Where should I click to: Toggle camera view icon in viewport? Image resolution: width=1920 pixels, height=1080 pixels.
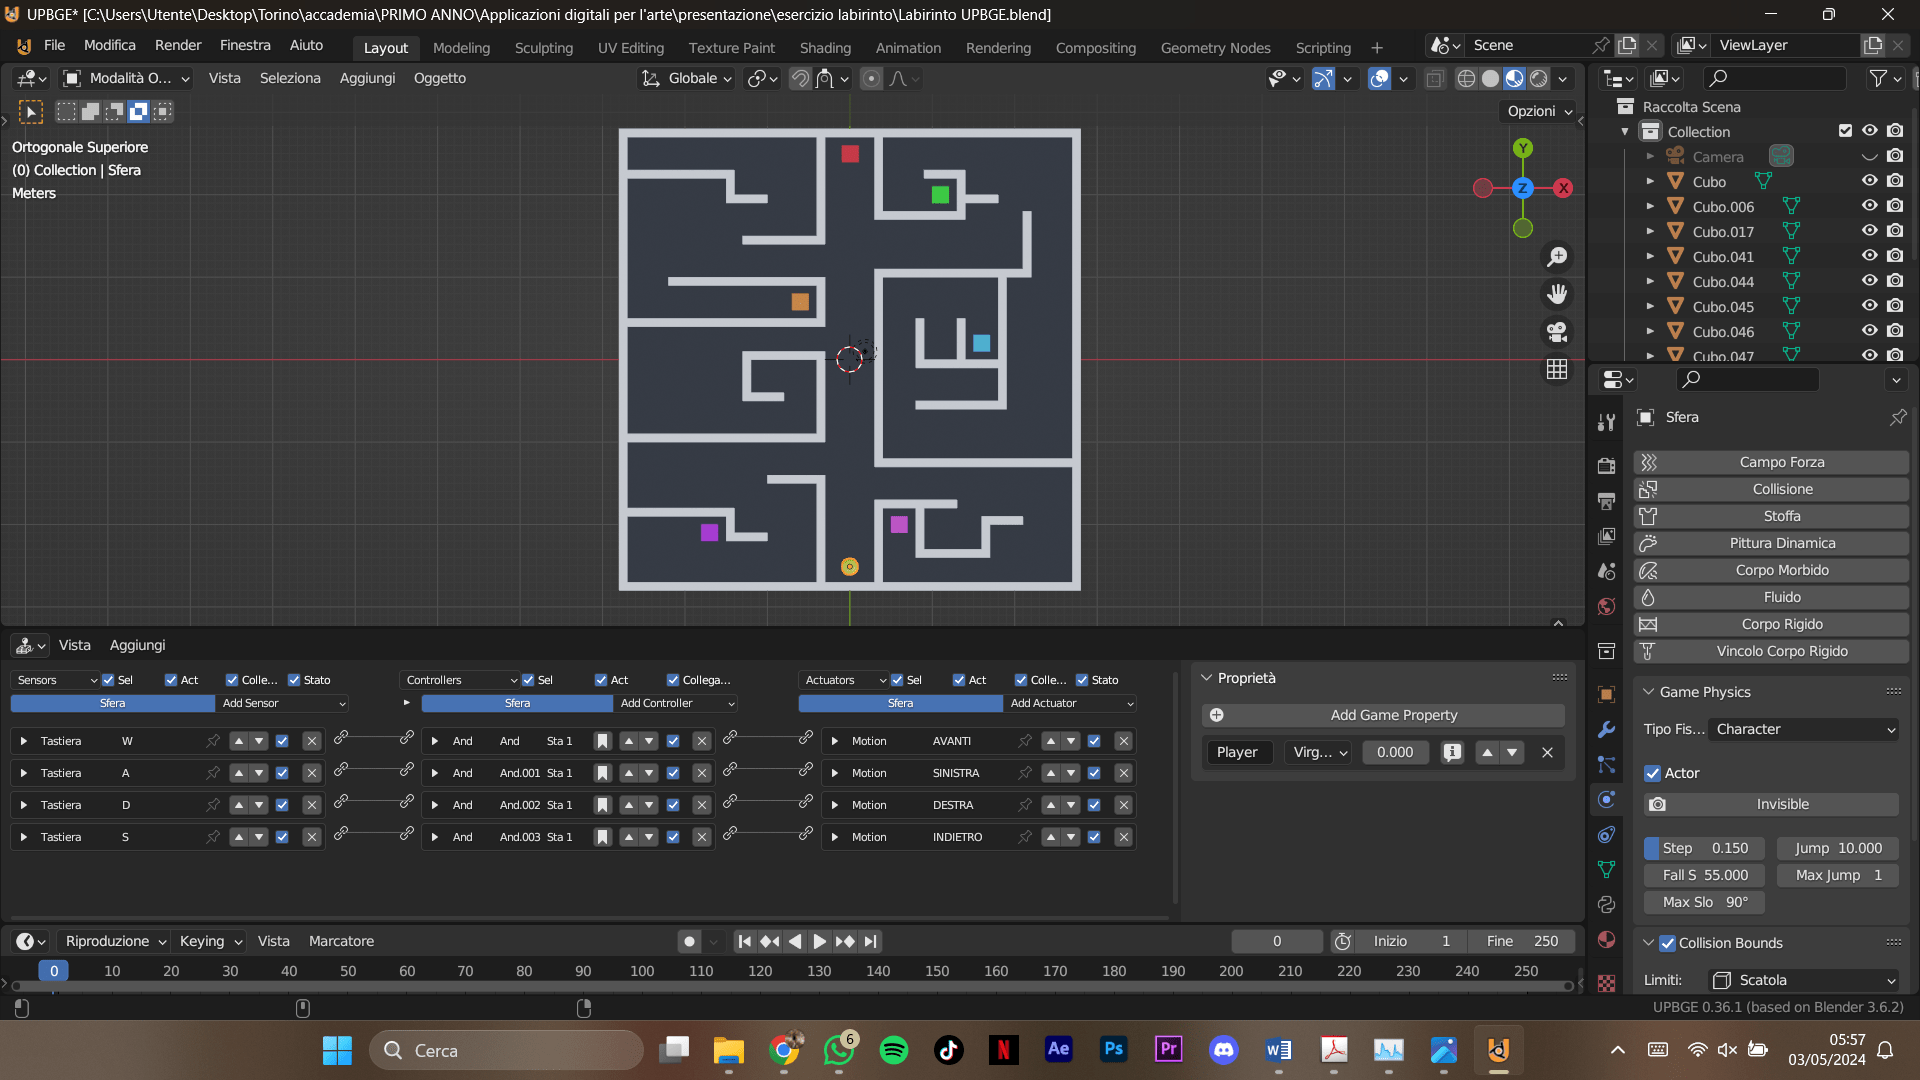pos(1557,332)
